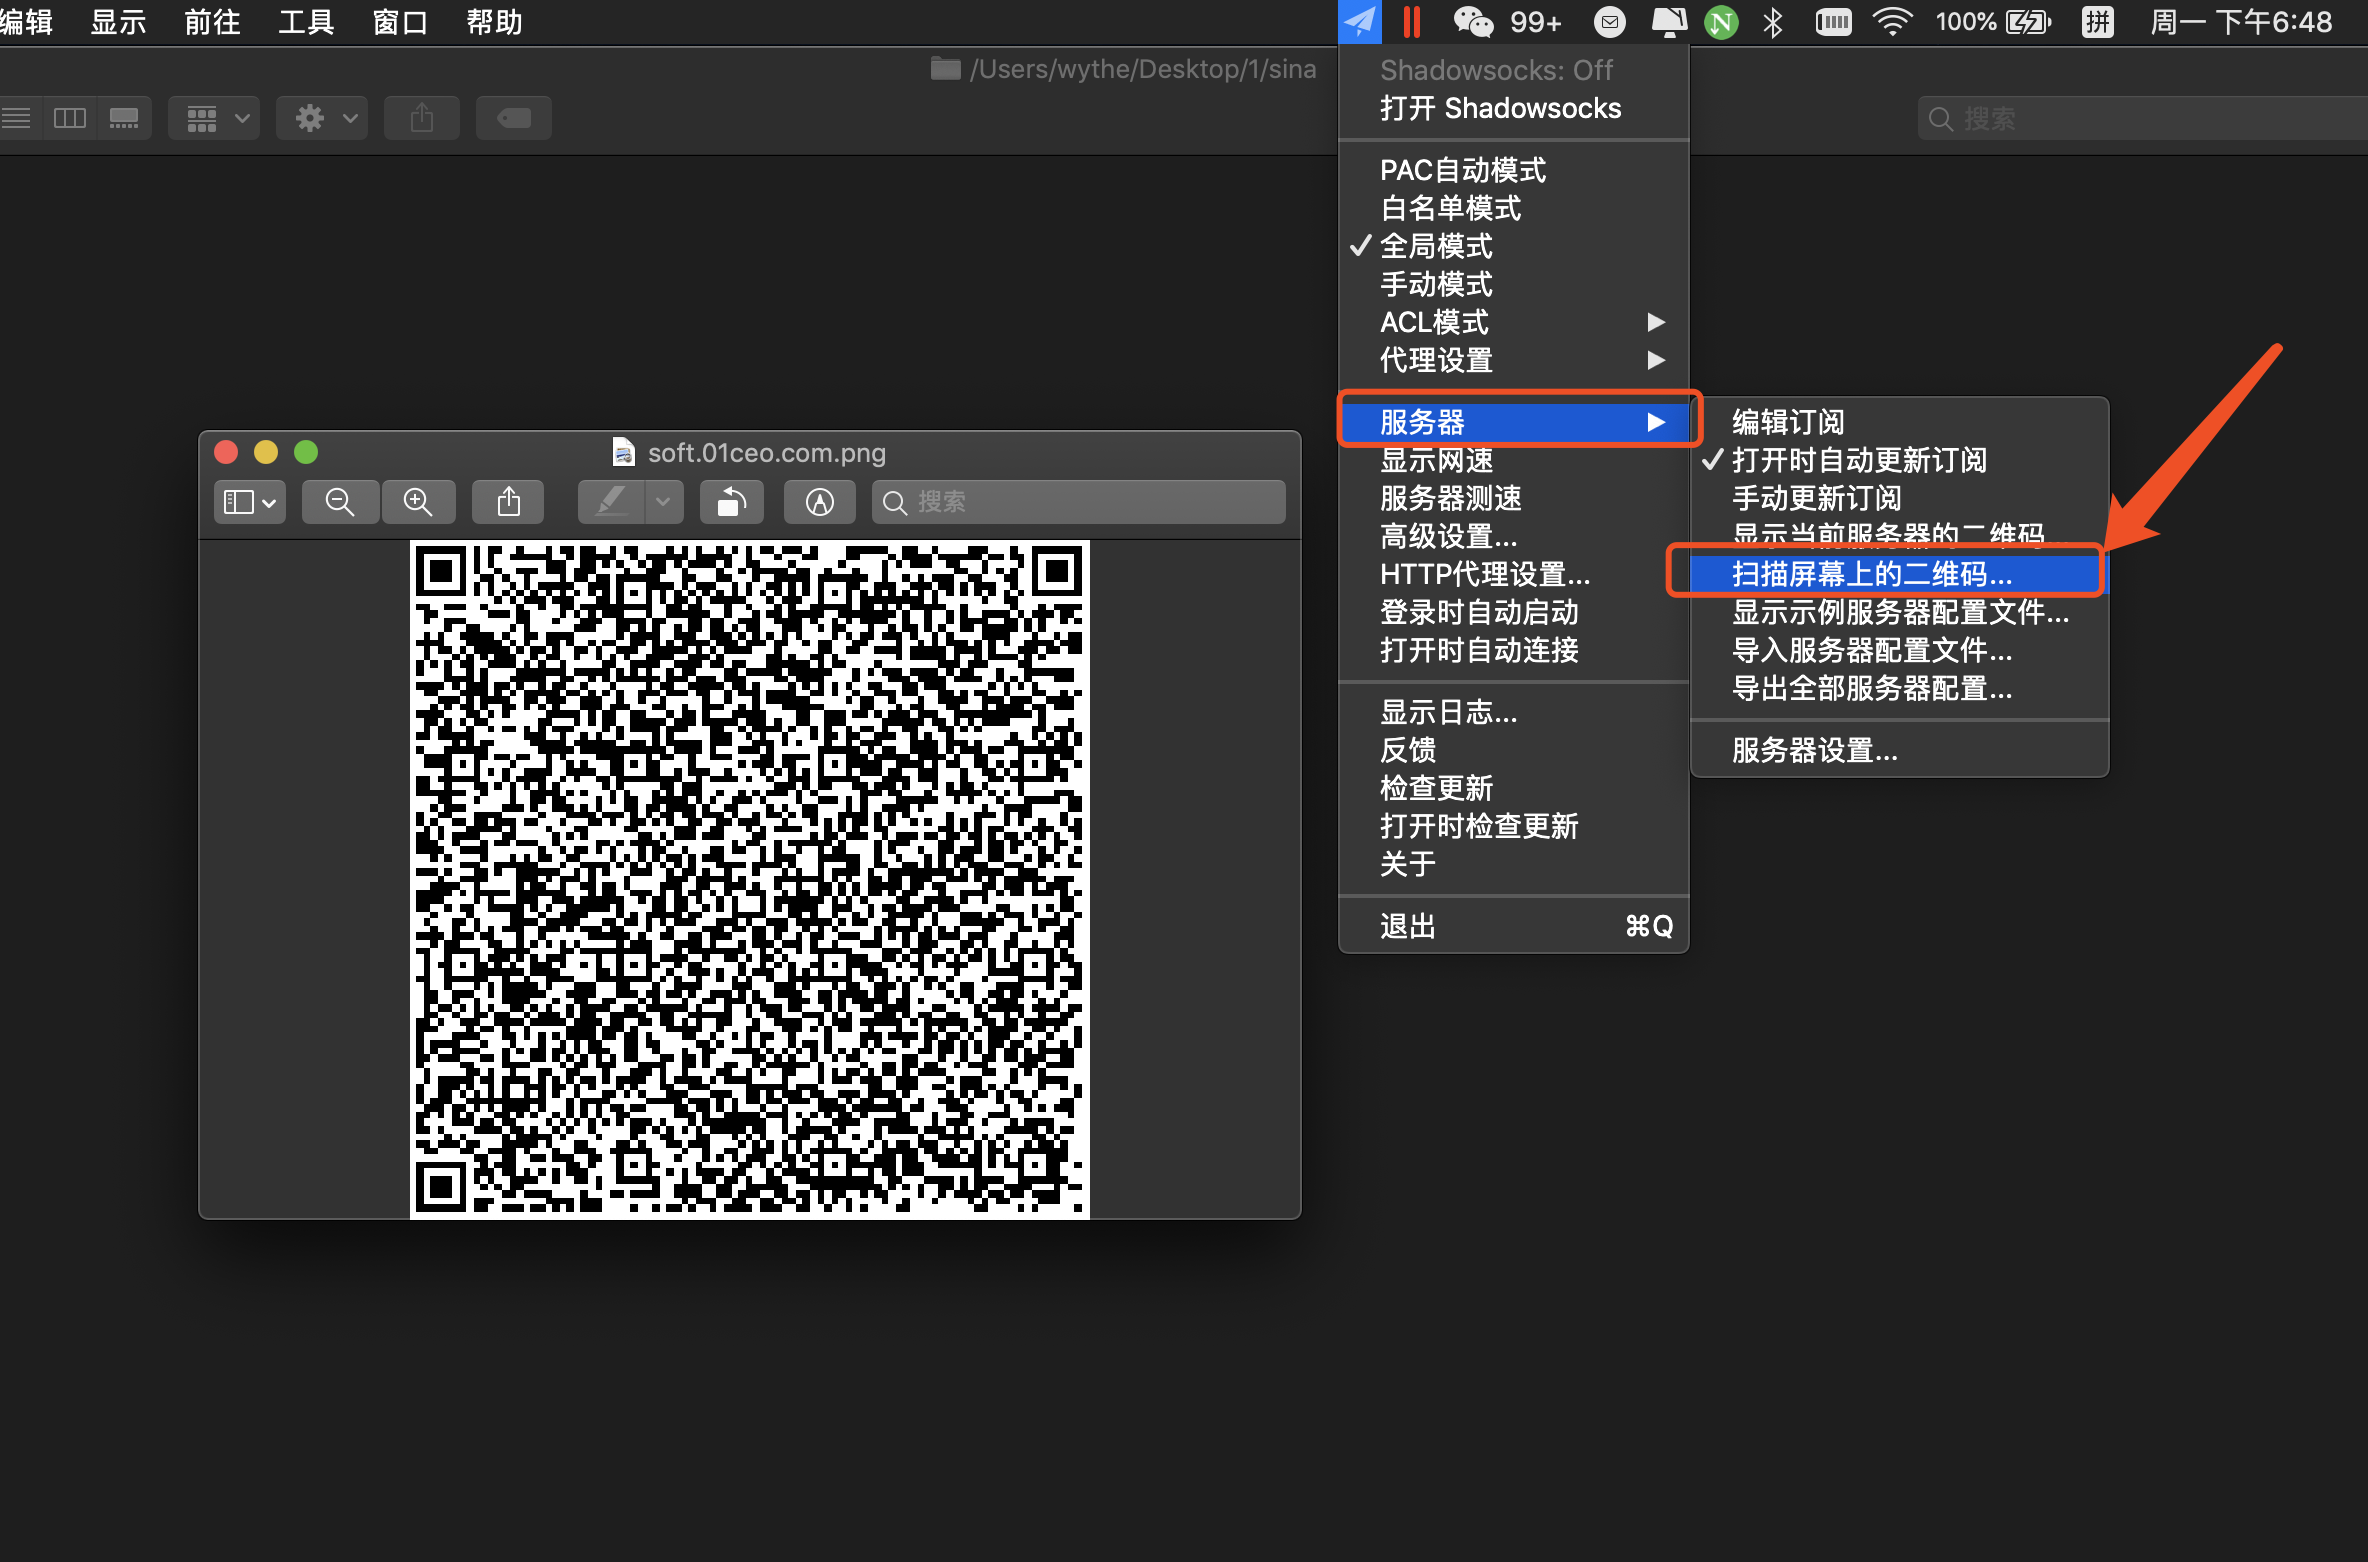Choose 扫描屏幕上的二维码...
The height and width of the screenshot is (1562, 2368).
click(x=1900, y=574)
